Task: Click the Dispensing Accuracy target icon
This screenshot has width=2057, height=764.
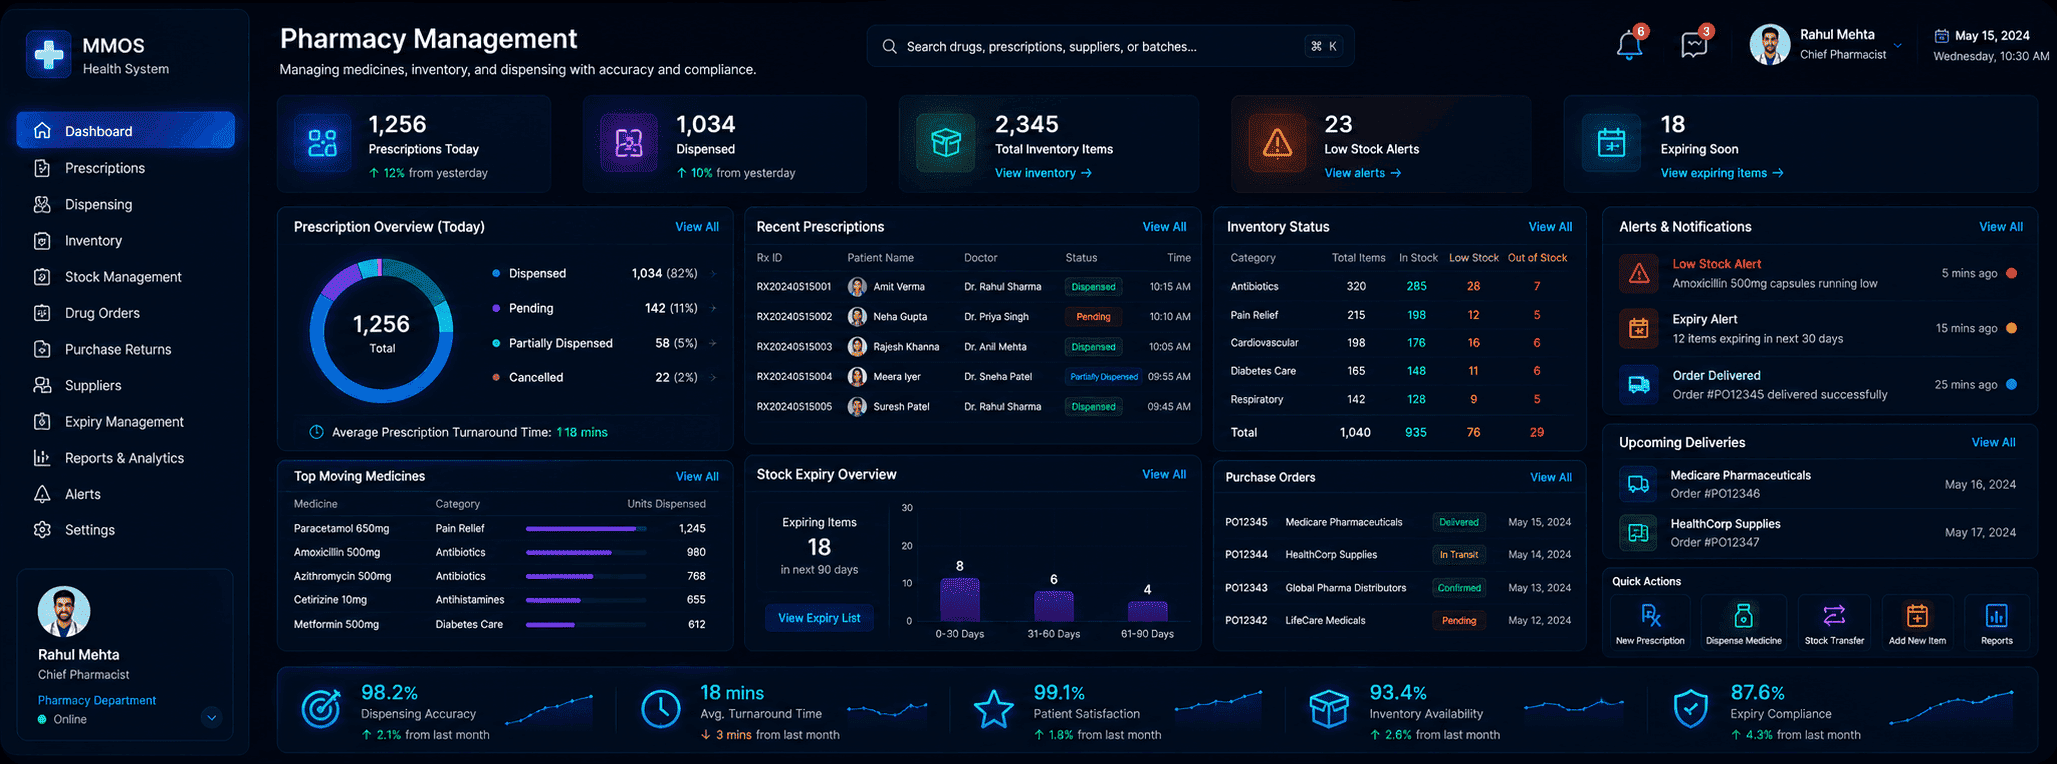Action: pyautogui.click(x=321, y=708)
